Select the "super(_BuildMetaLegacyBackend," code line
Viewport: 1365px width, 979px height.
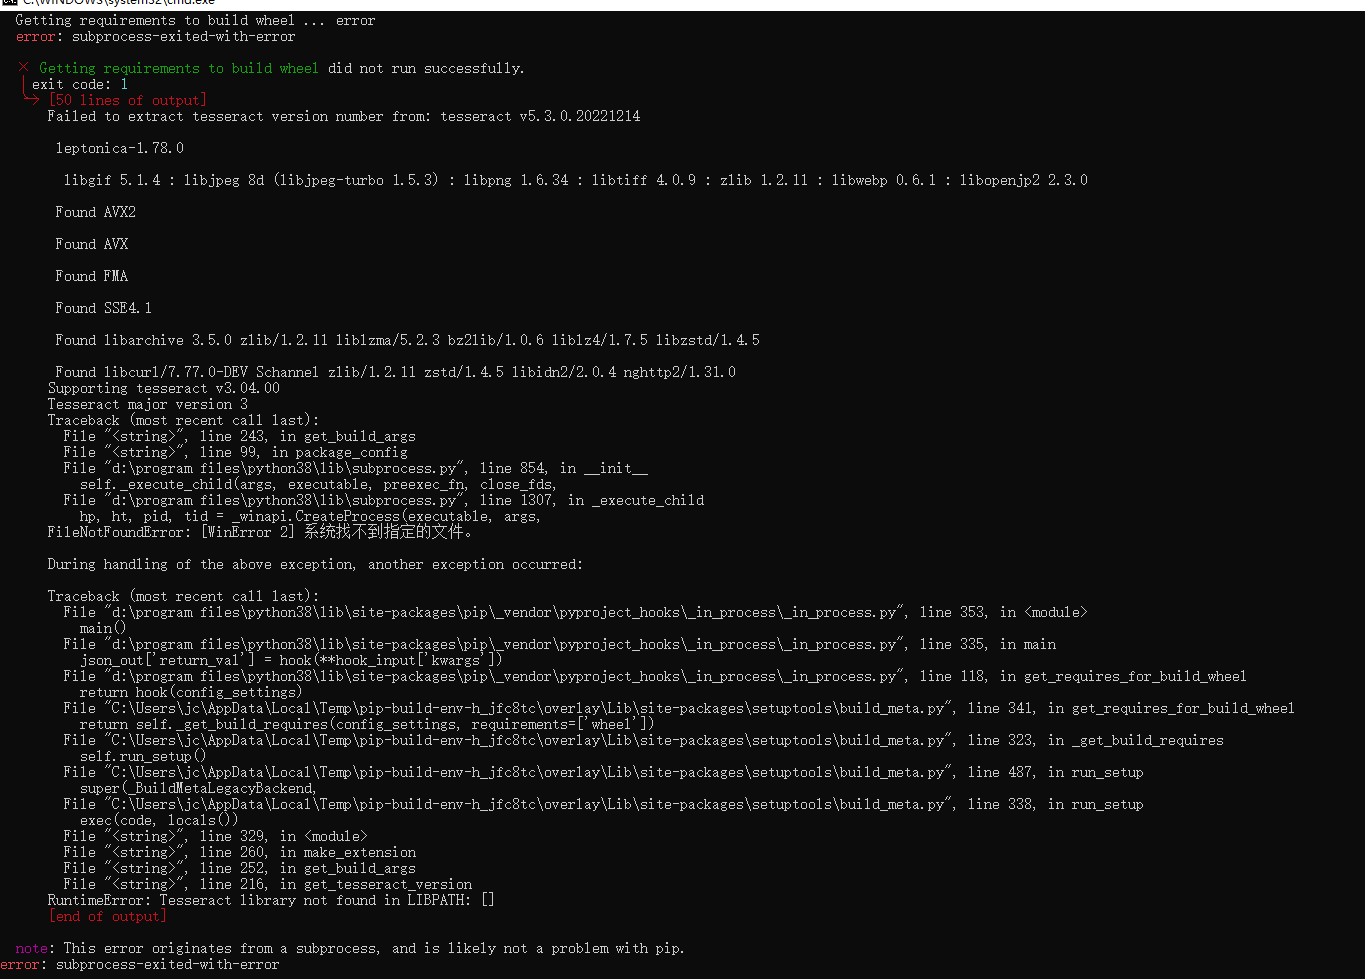coord(198,788)
